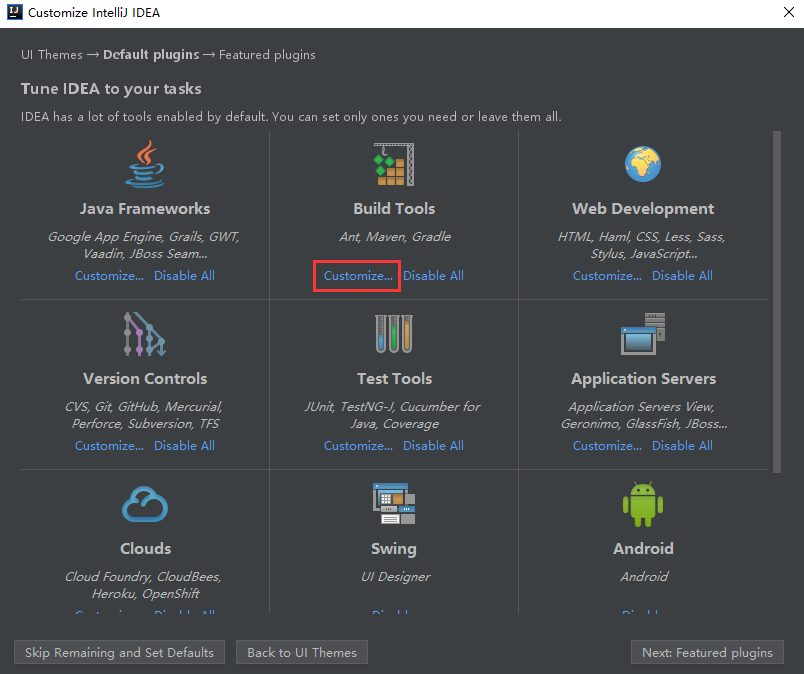Open Customize for Java Frameworks
Image resolution: width=804 pixels, height=674 pixels.
tap(109, 275)
